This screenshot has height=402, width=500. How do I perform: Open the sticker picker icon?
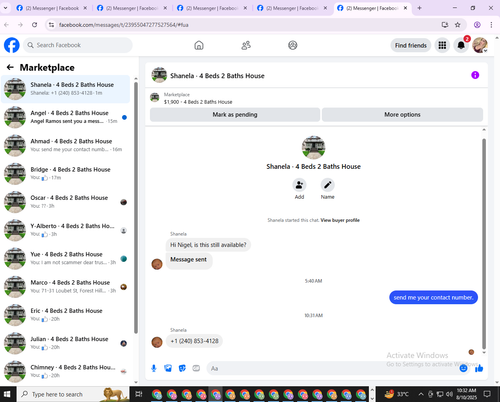click(182, 368)
